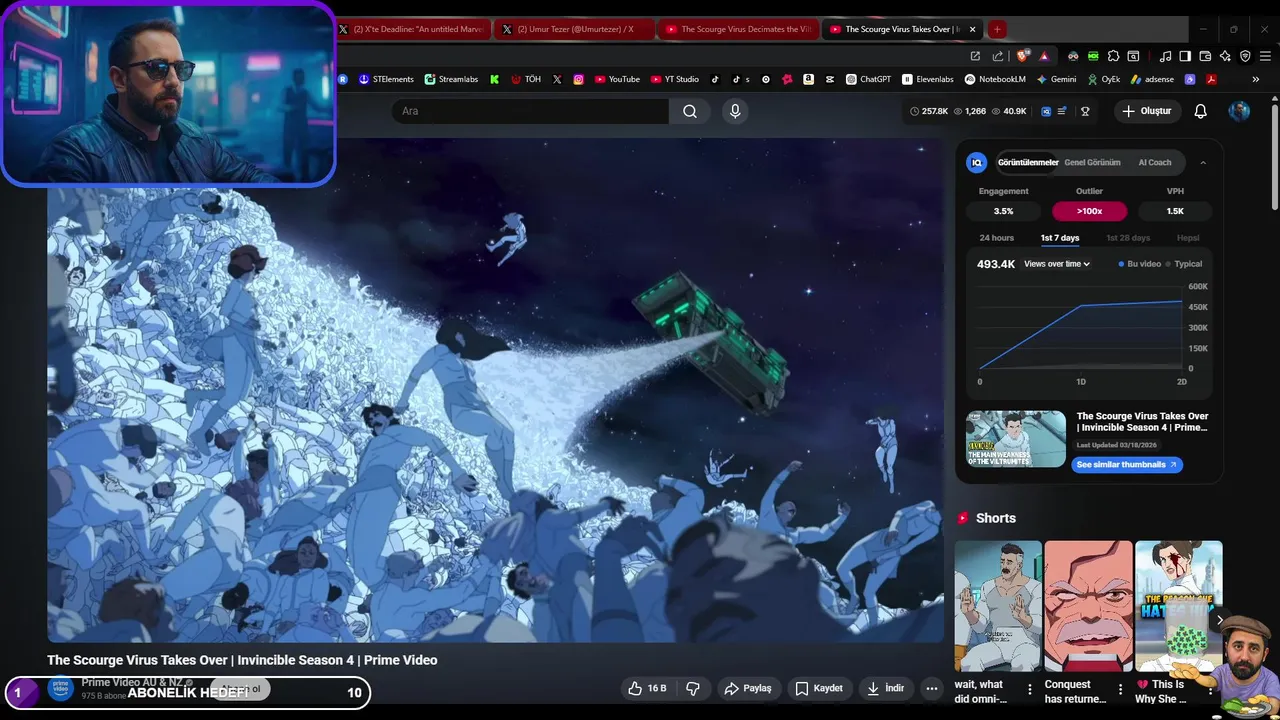Screen dimensions: 1280x720
Task: Click the Brave Rewards triangle icon
Action: [x=1044, y=56]
